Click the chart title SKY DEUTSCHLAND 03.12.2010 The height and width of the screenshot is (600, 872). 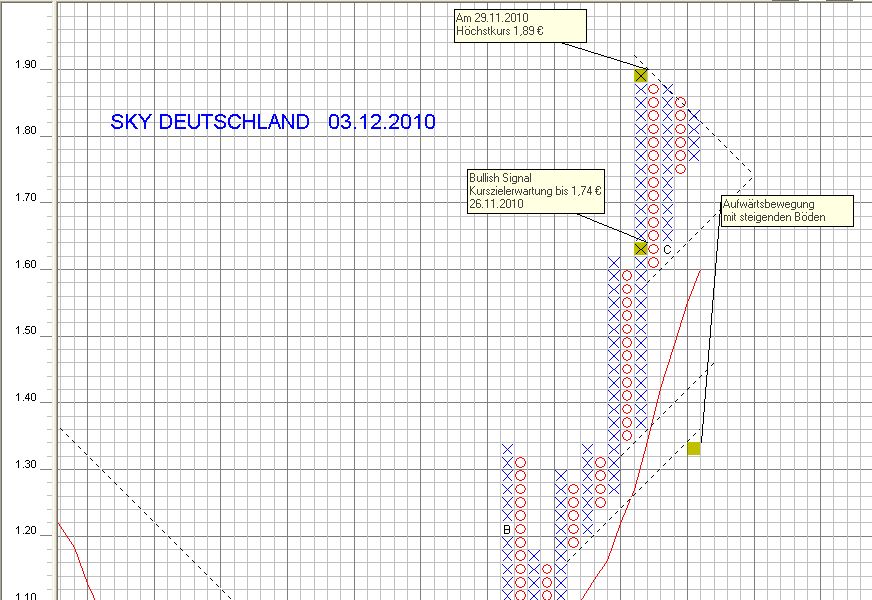tap(272, 122)
